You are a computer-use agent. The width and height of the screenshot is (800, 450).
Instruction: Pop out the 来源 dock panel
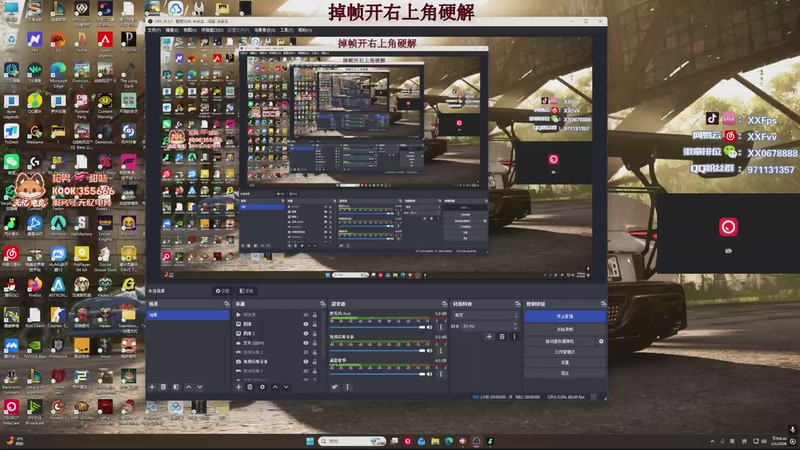322,304
